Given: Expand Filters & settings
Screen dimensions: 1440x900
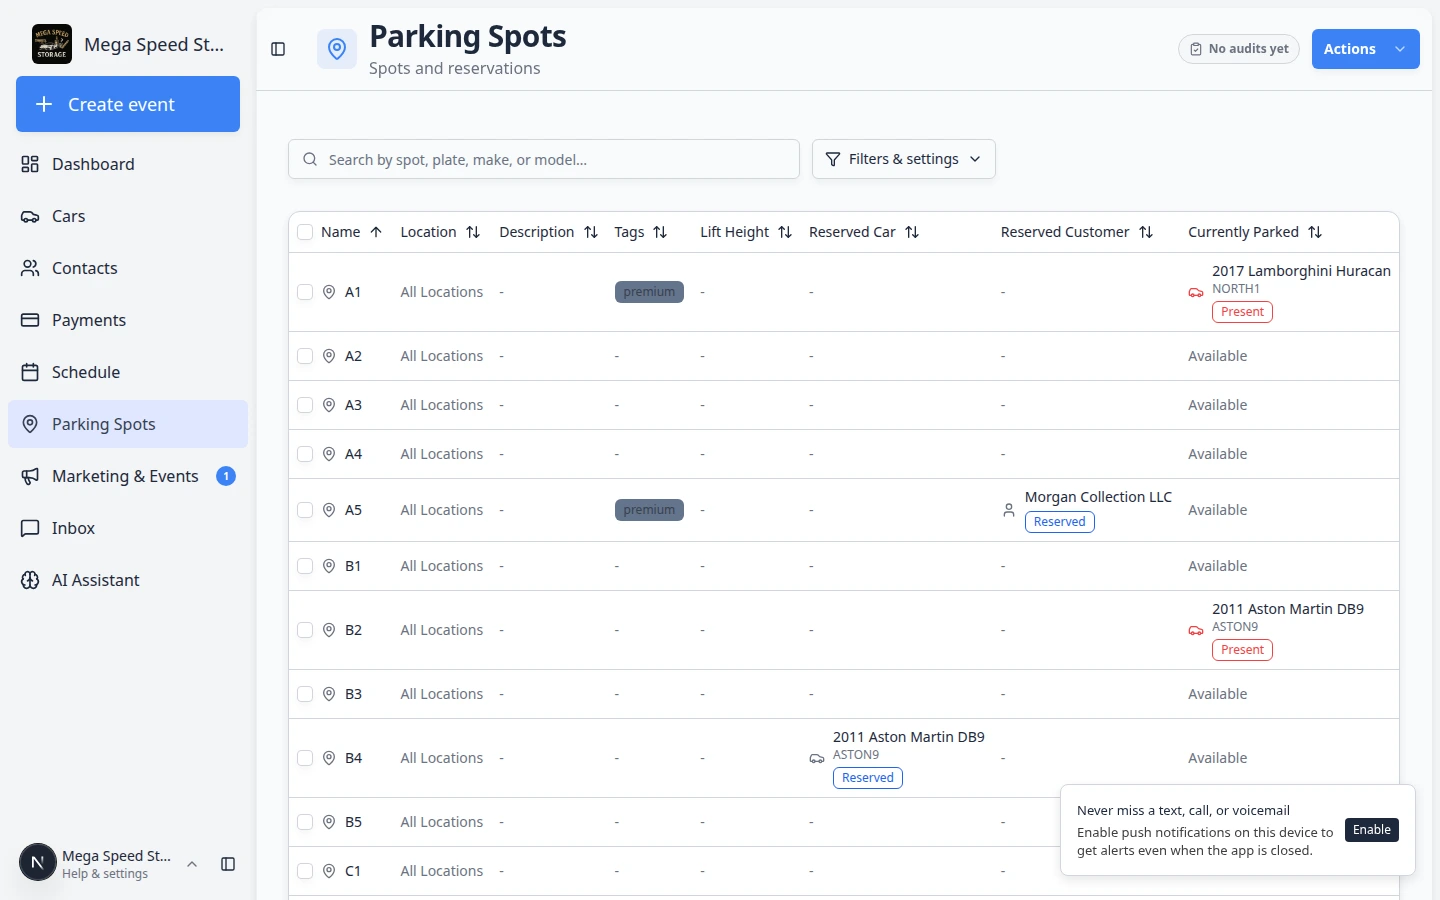Looking at the screenshot, I should pyautogui.click(x=903, y=159).
